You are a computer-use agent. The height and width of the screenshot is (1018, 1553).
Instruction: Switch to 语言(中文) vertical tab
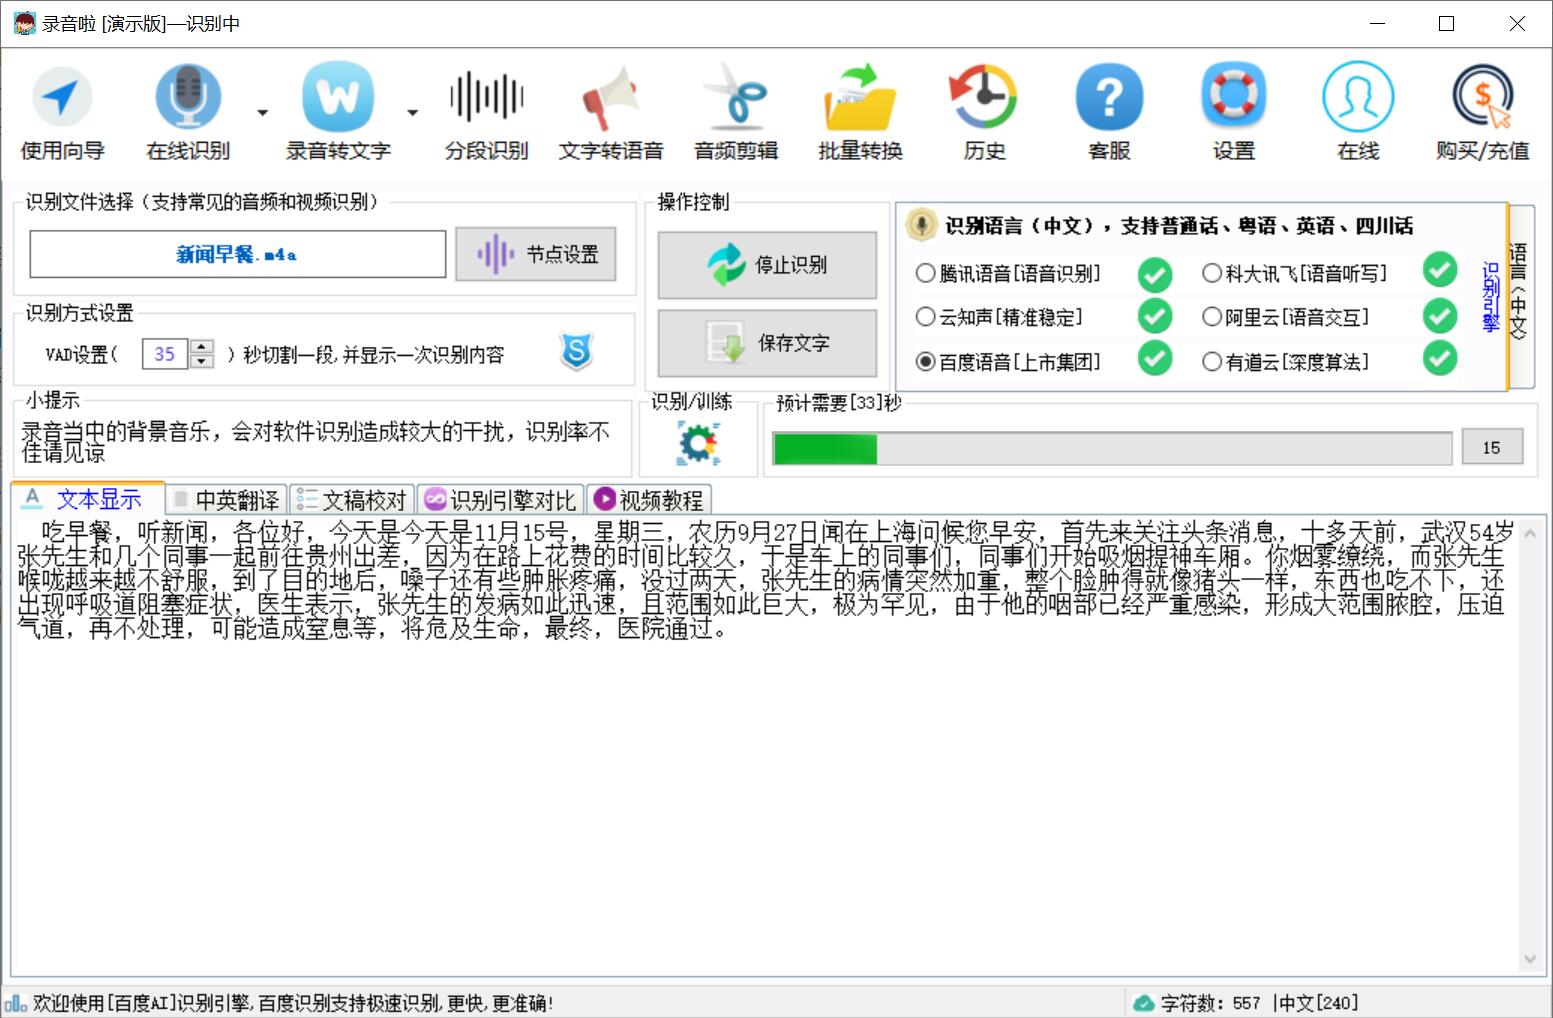tap(1521, 294)
